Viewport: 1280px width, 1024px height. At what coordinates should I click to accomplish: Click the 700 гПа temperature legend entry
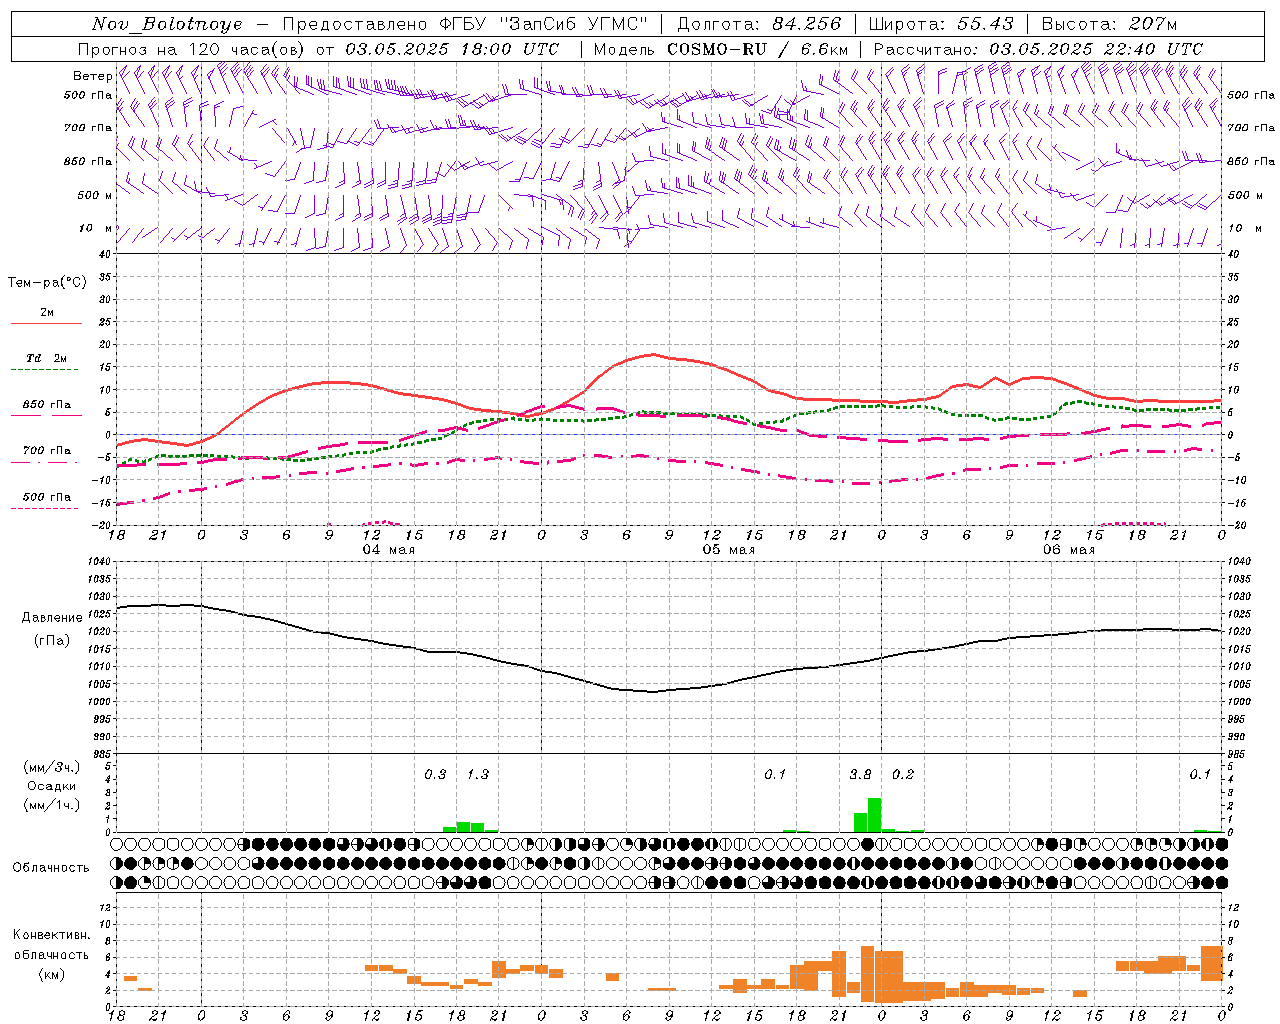pyautogui.click(x=47, y=451)
